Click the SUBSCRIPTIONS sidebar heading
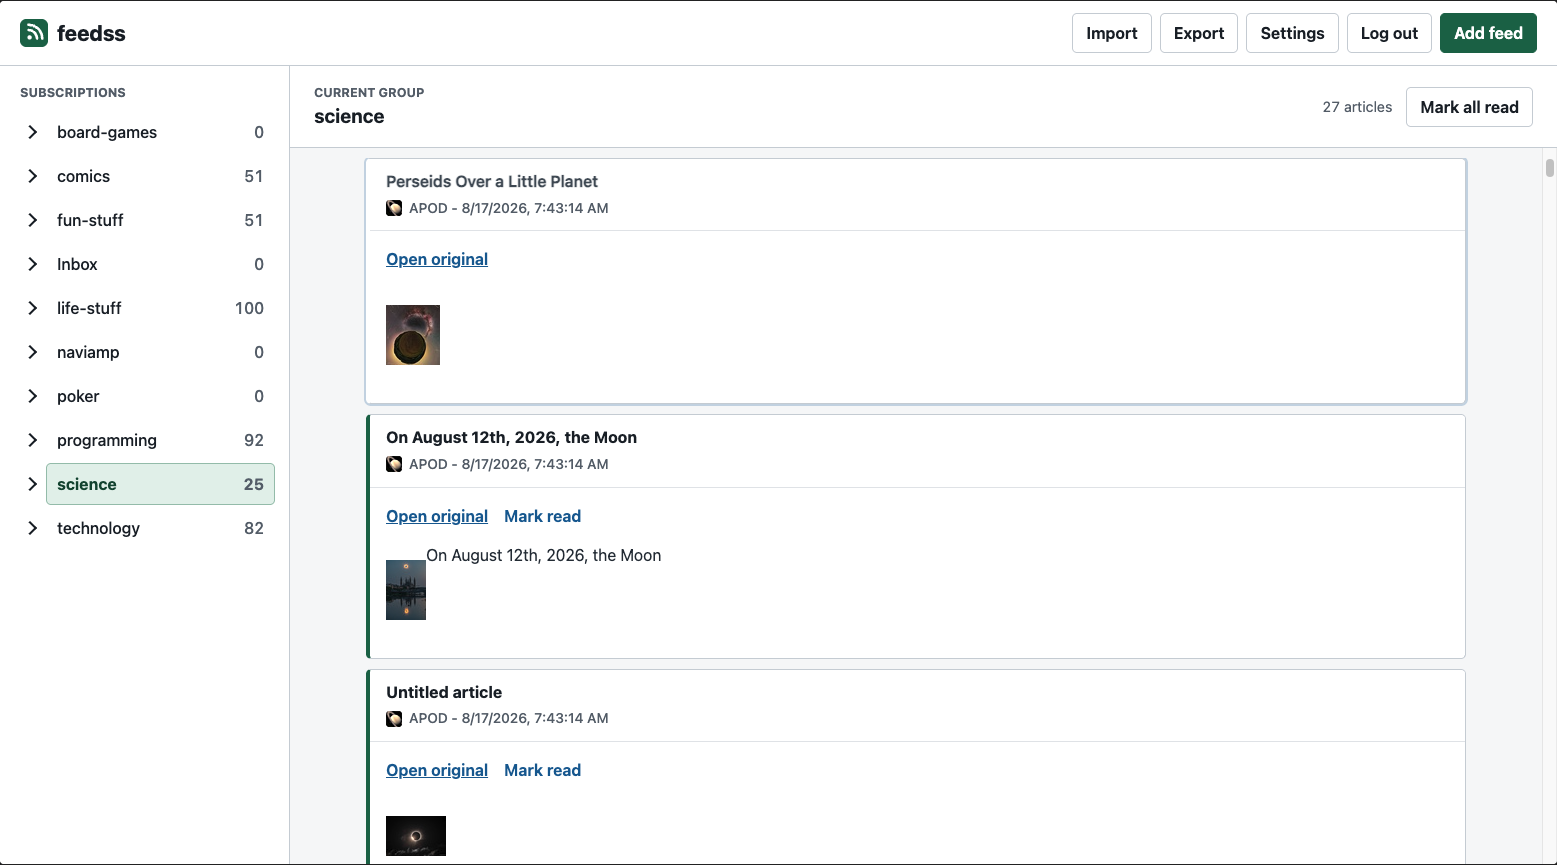 [x=73, y=92]
